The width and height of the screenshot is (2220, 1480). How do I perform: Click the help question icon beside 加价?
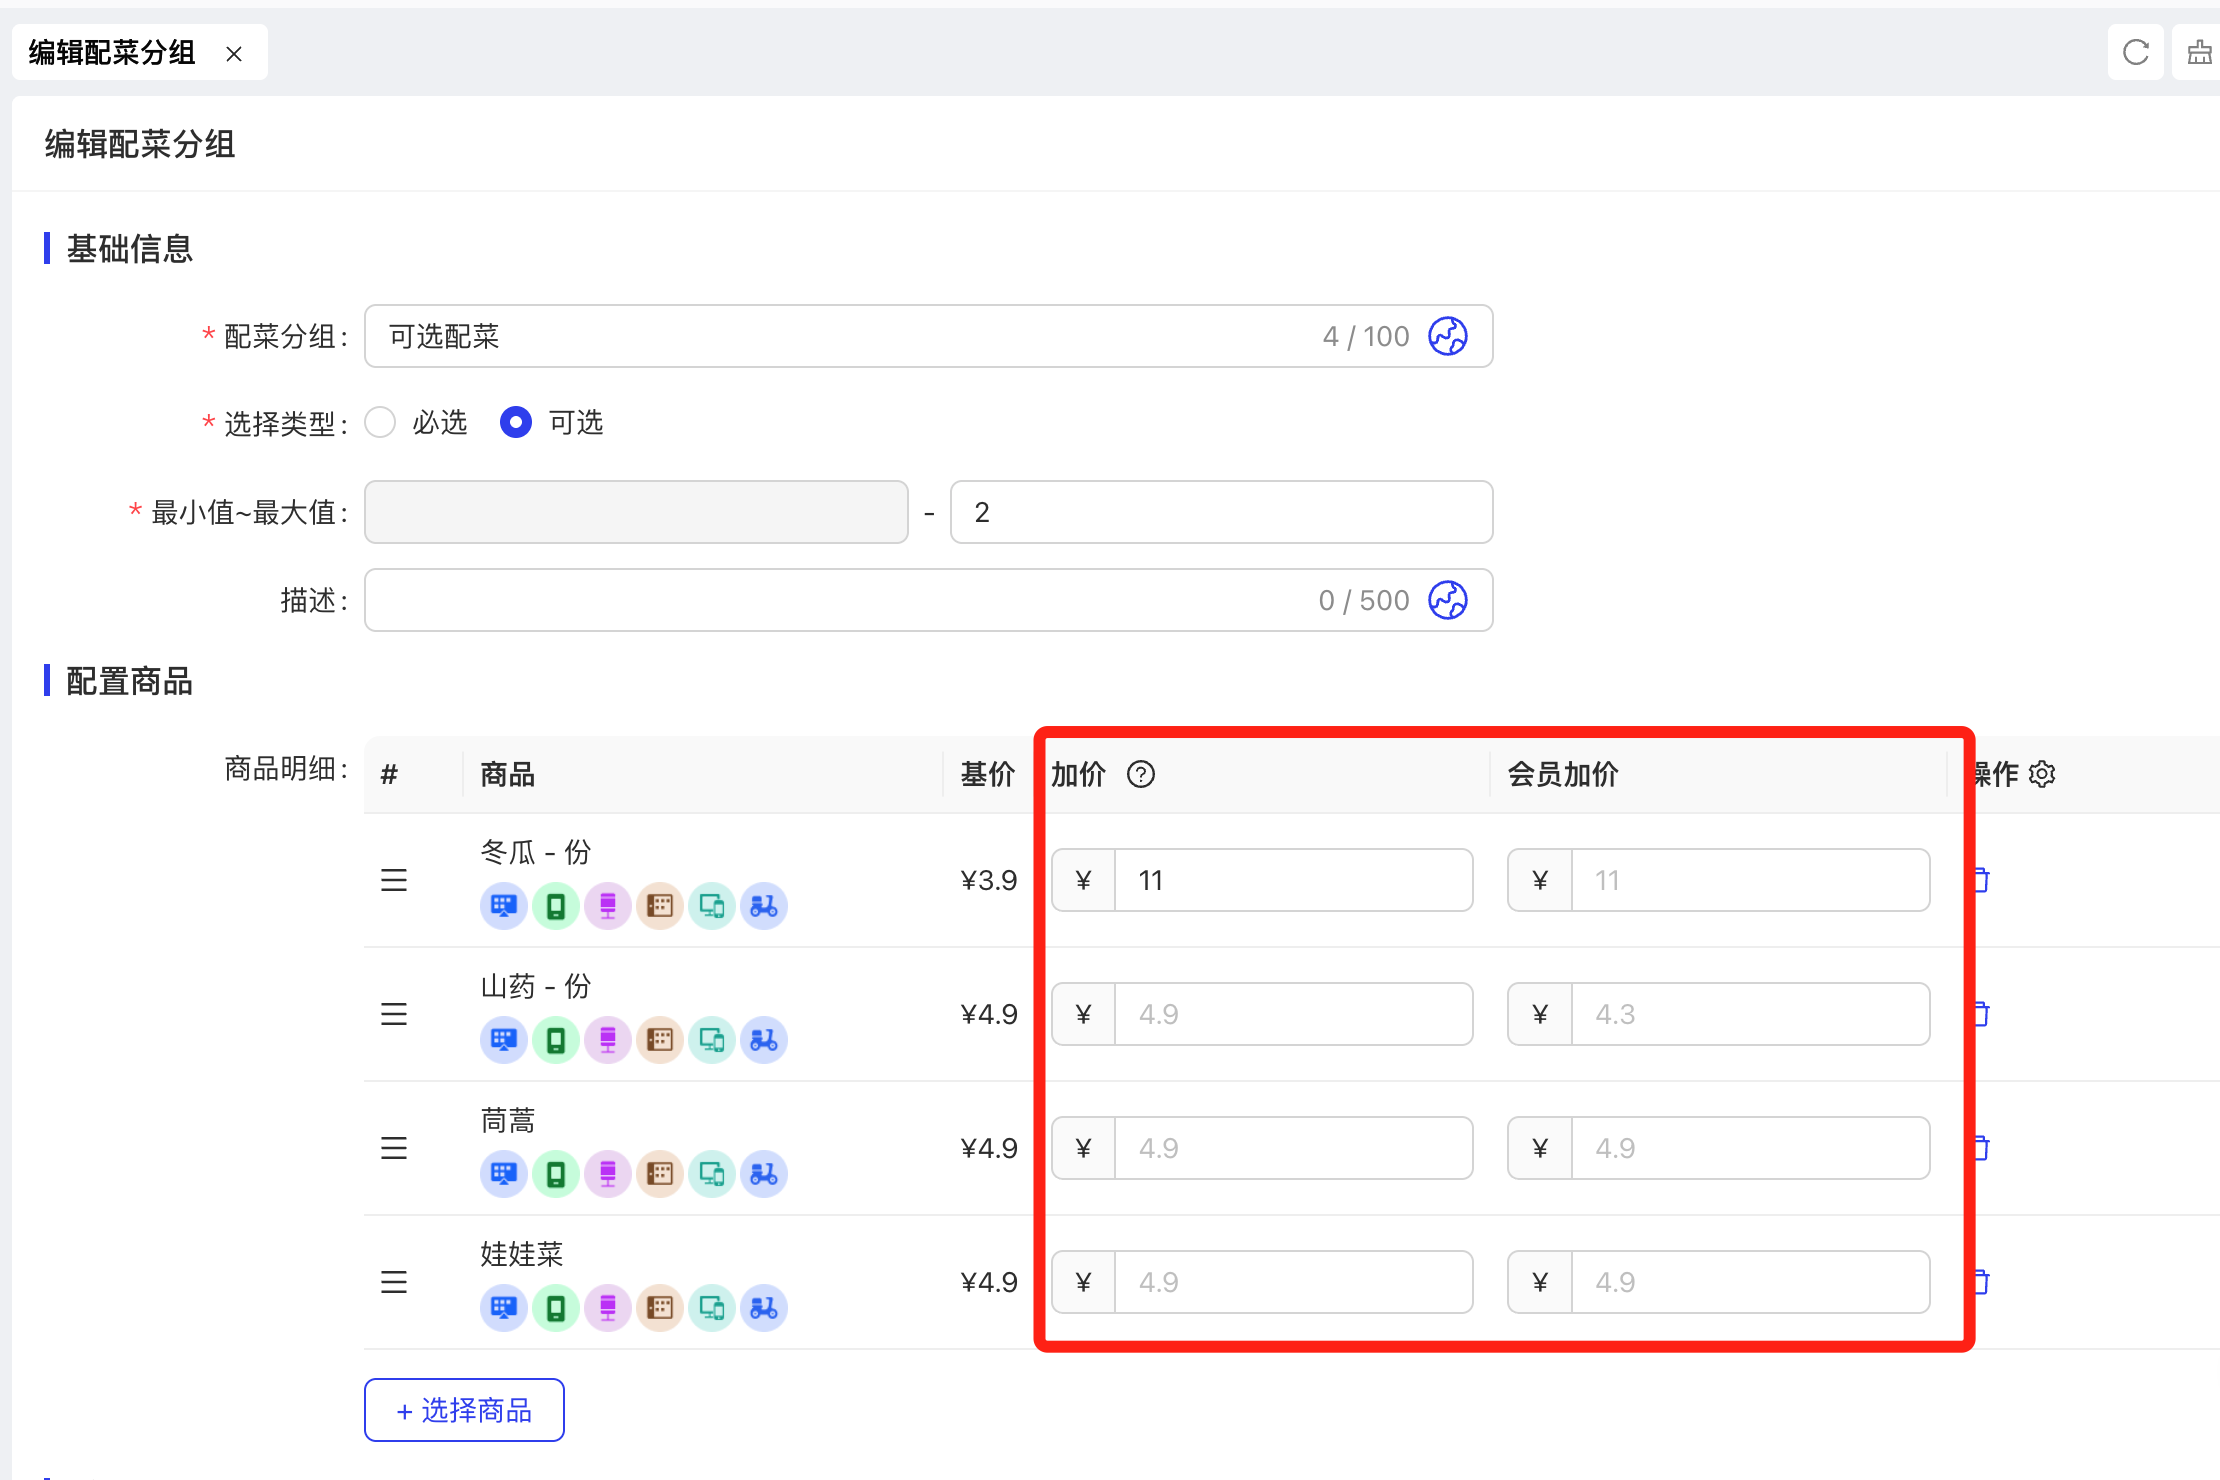tap(1140, 774)
